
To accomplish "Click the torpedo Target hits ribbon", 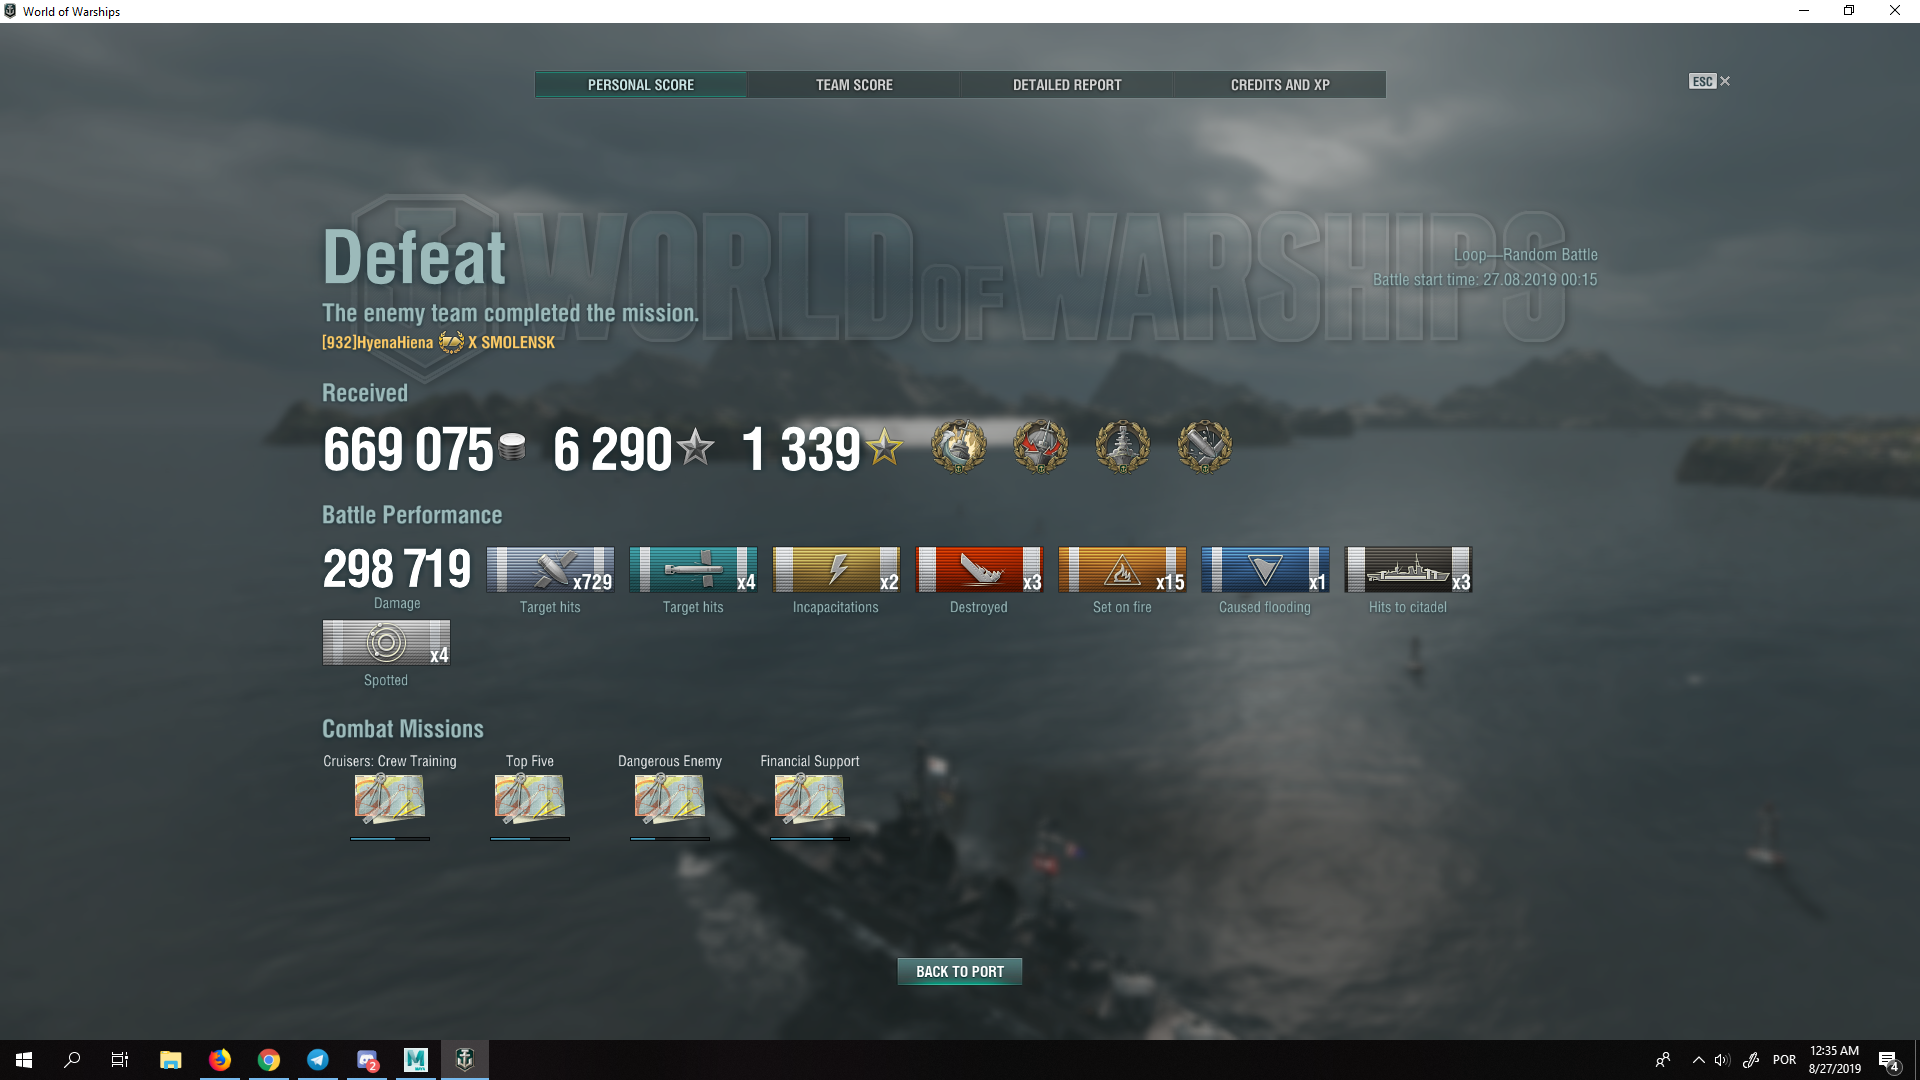I will [x=693, y=569].
